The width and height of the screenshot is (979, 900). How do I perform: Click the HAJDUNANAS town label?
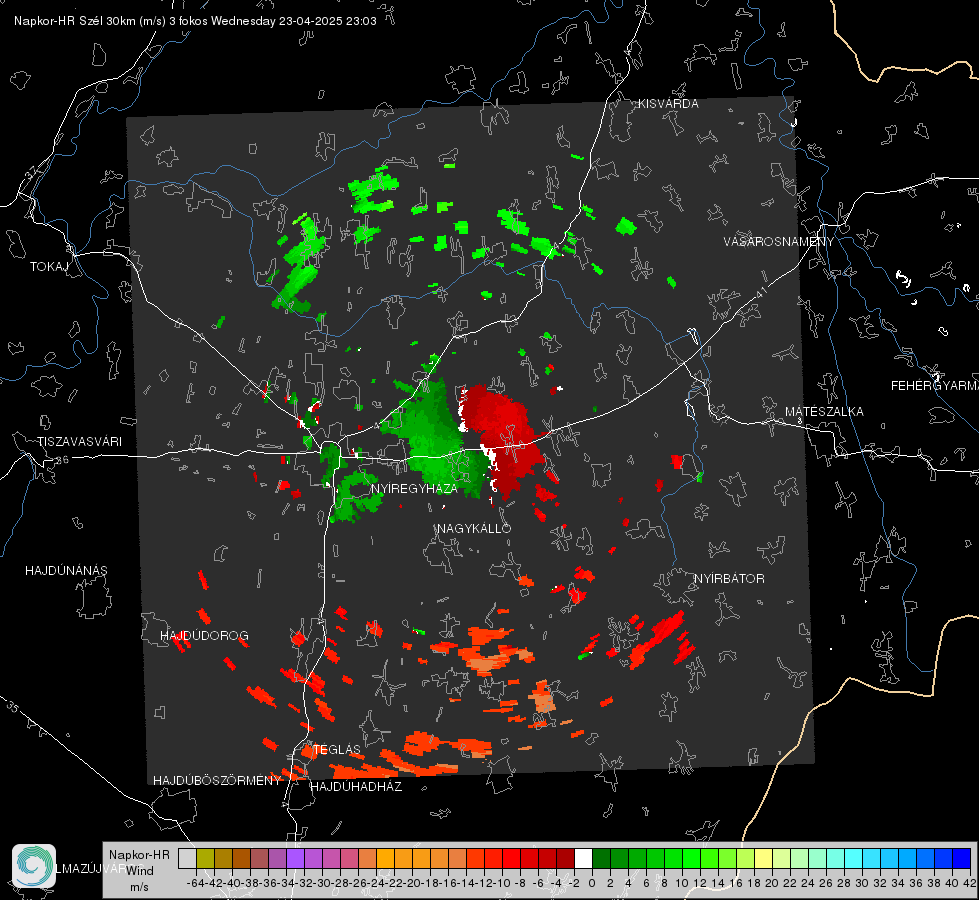(66, 571)
